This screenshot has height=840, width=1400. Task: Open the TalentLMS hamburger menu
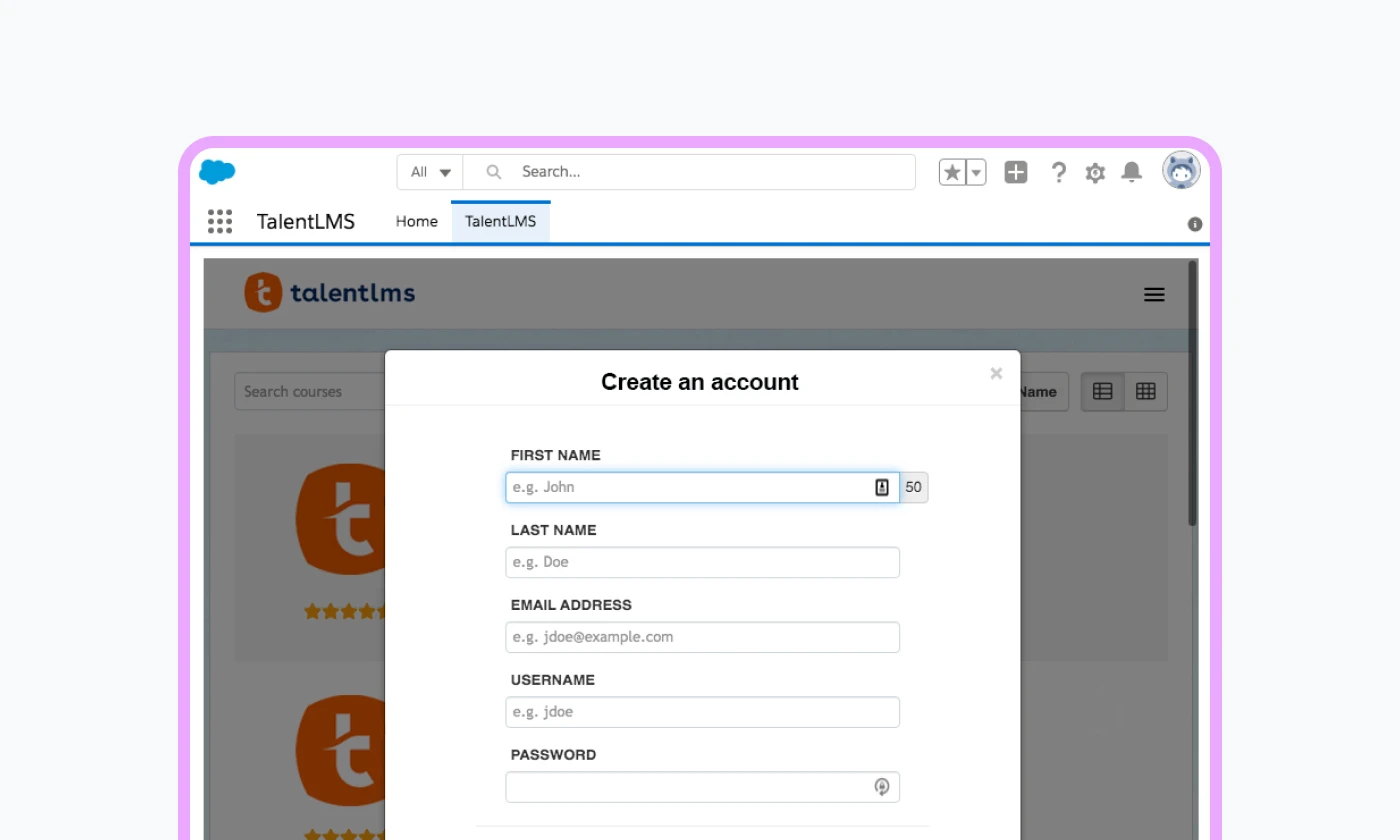tap(1154, 294)
